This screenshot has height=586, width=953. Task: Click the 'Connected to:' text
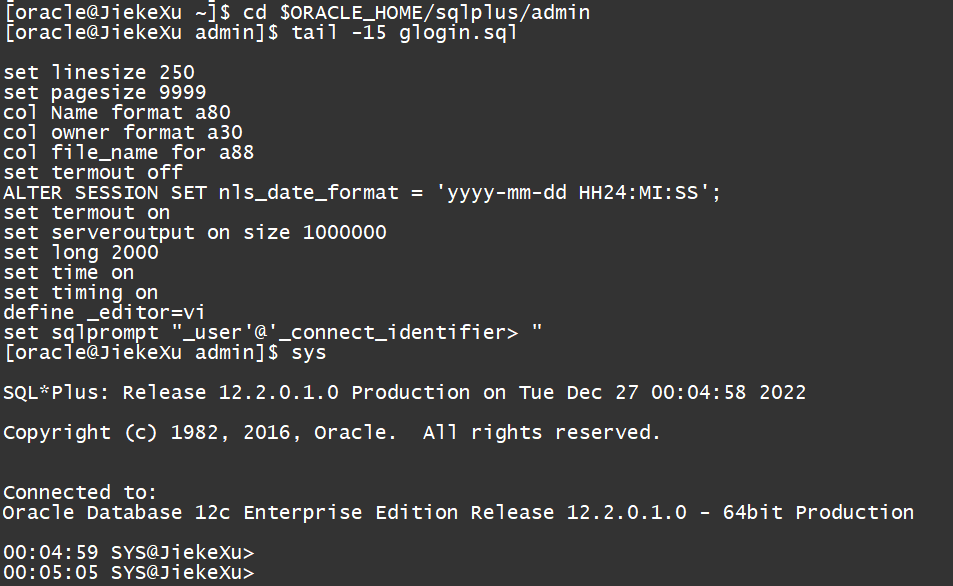coord(81,493)
